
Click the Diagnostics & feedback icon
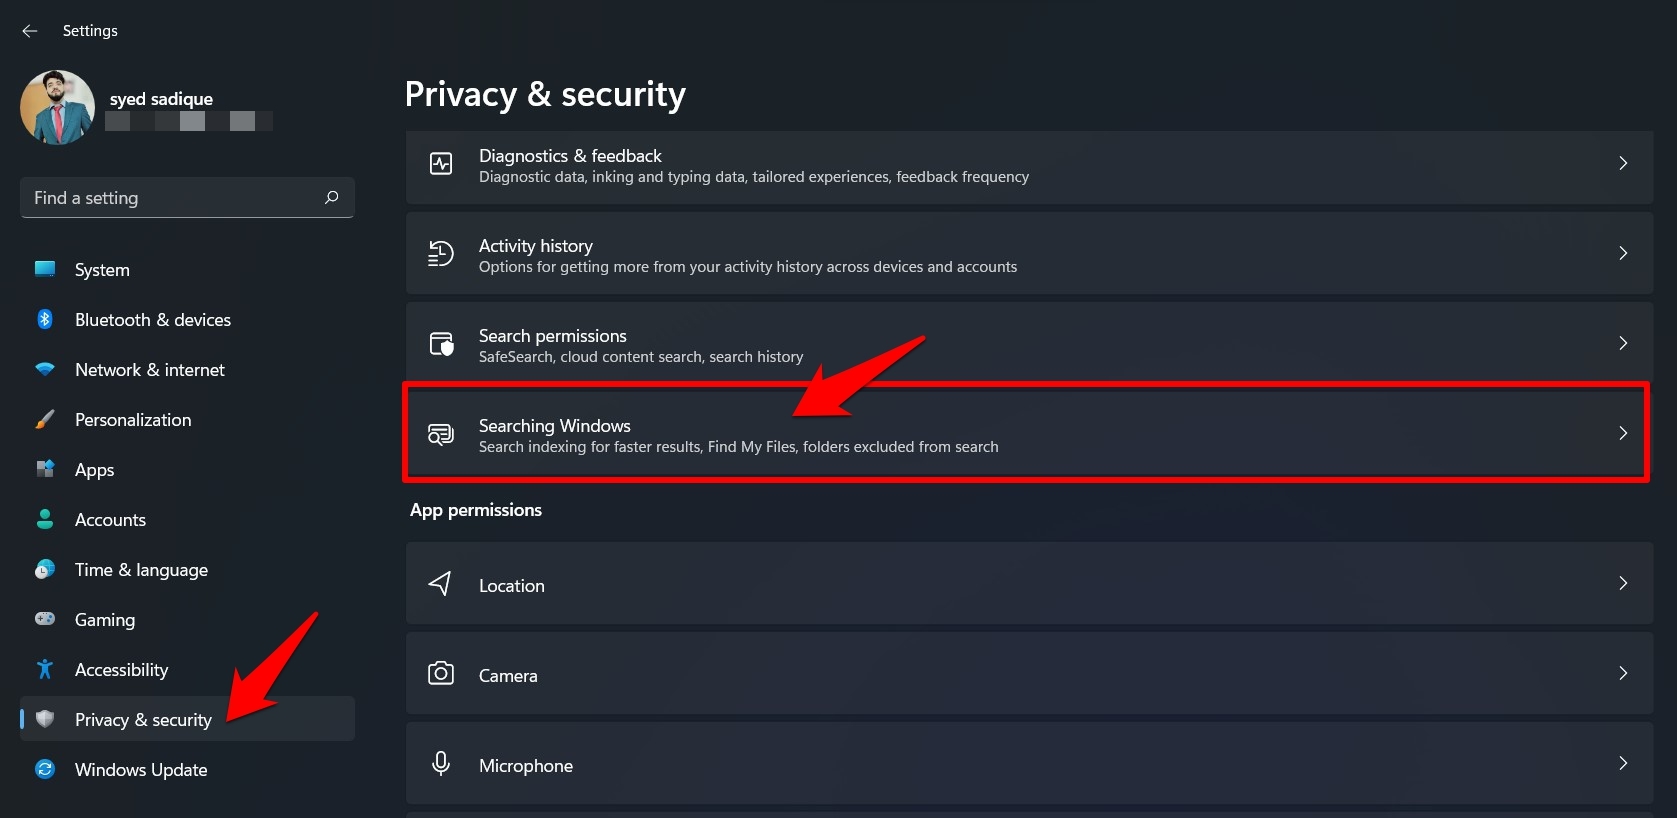[x=441, y=164]
